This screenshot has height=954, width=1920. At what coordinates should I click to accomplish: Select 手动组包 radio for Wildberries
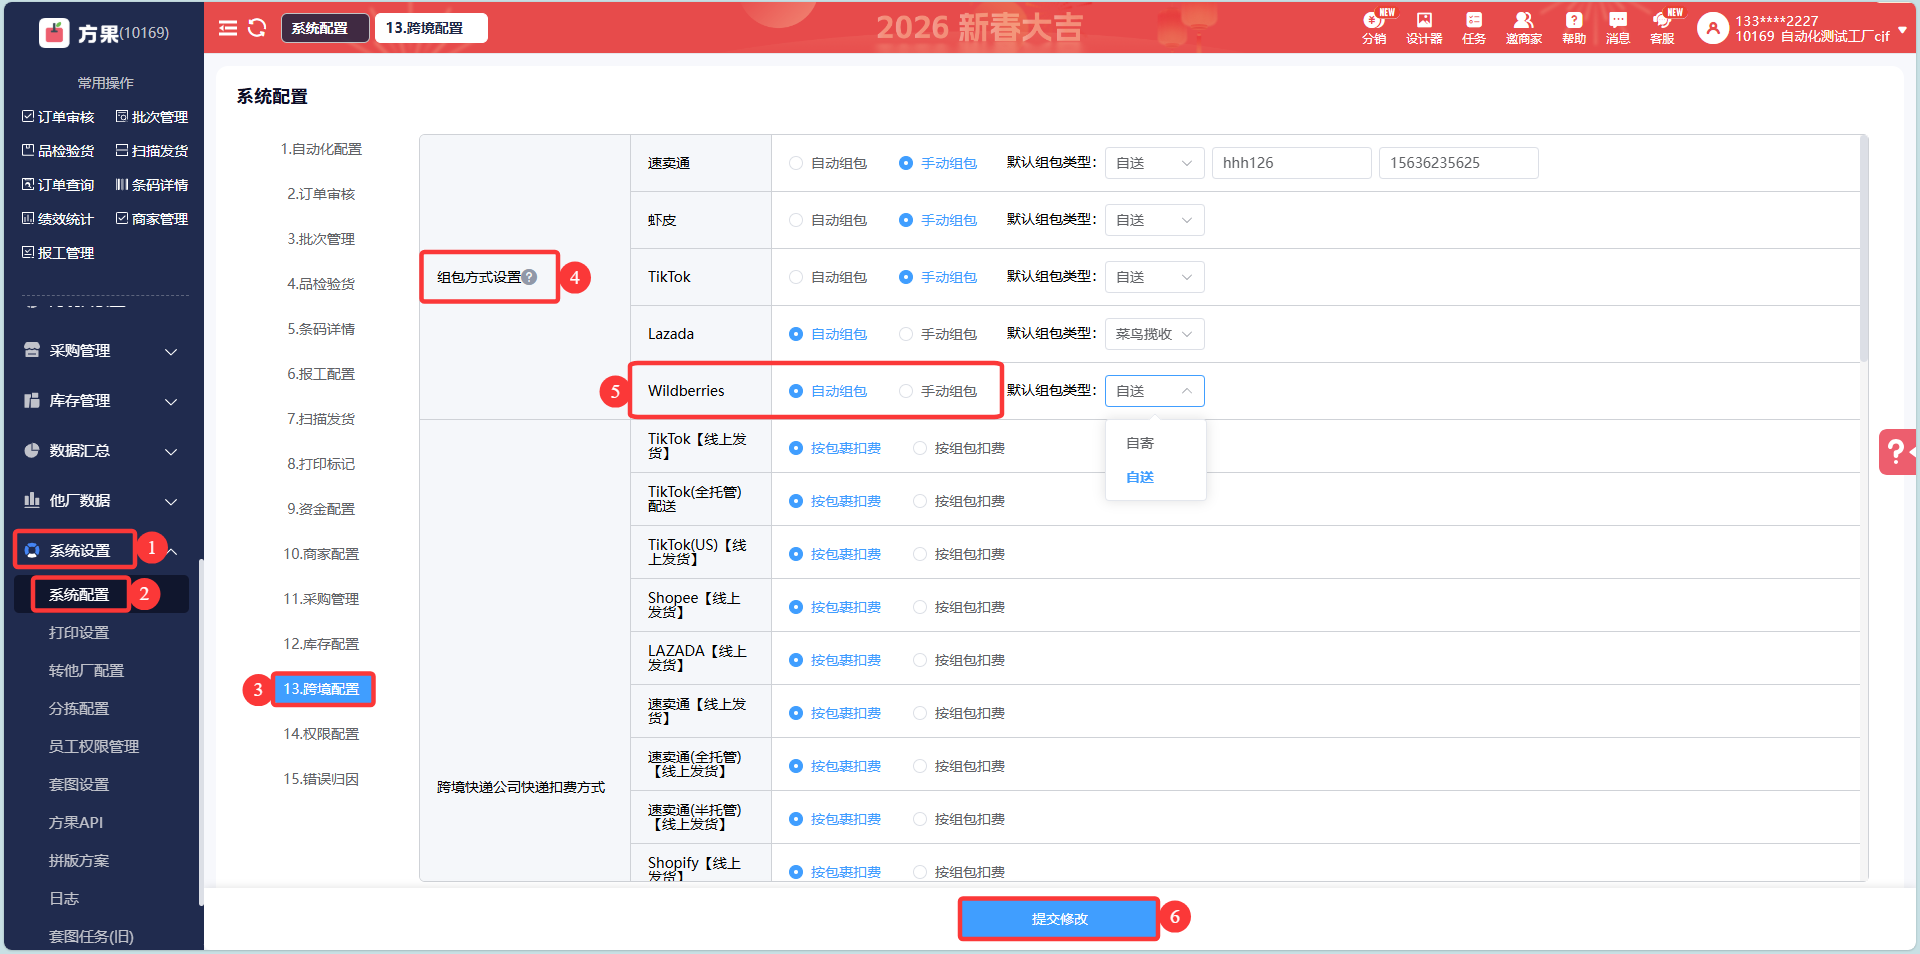click(906, 391)
